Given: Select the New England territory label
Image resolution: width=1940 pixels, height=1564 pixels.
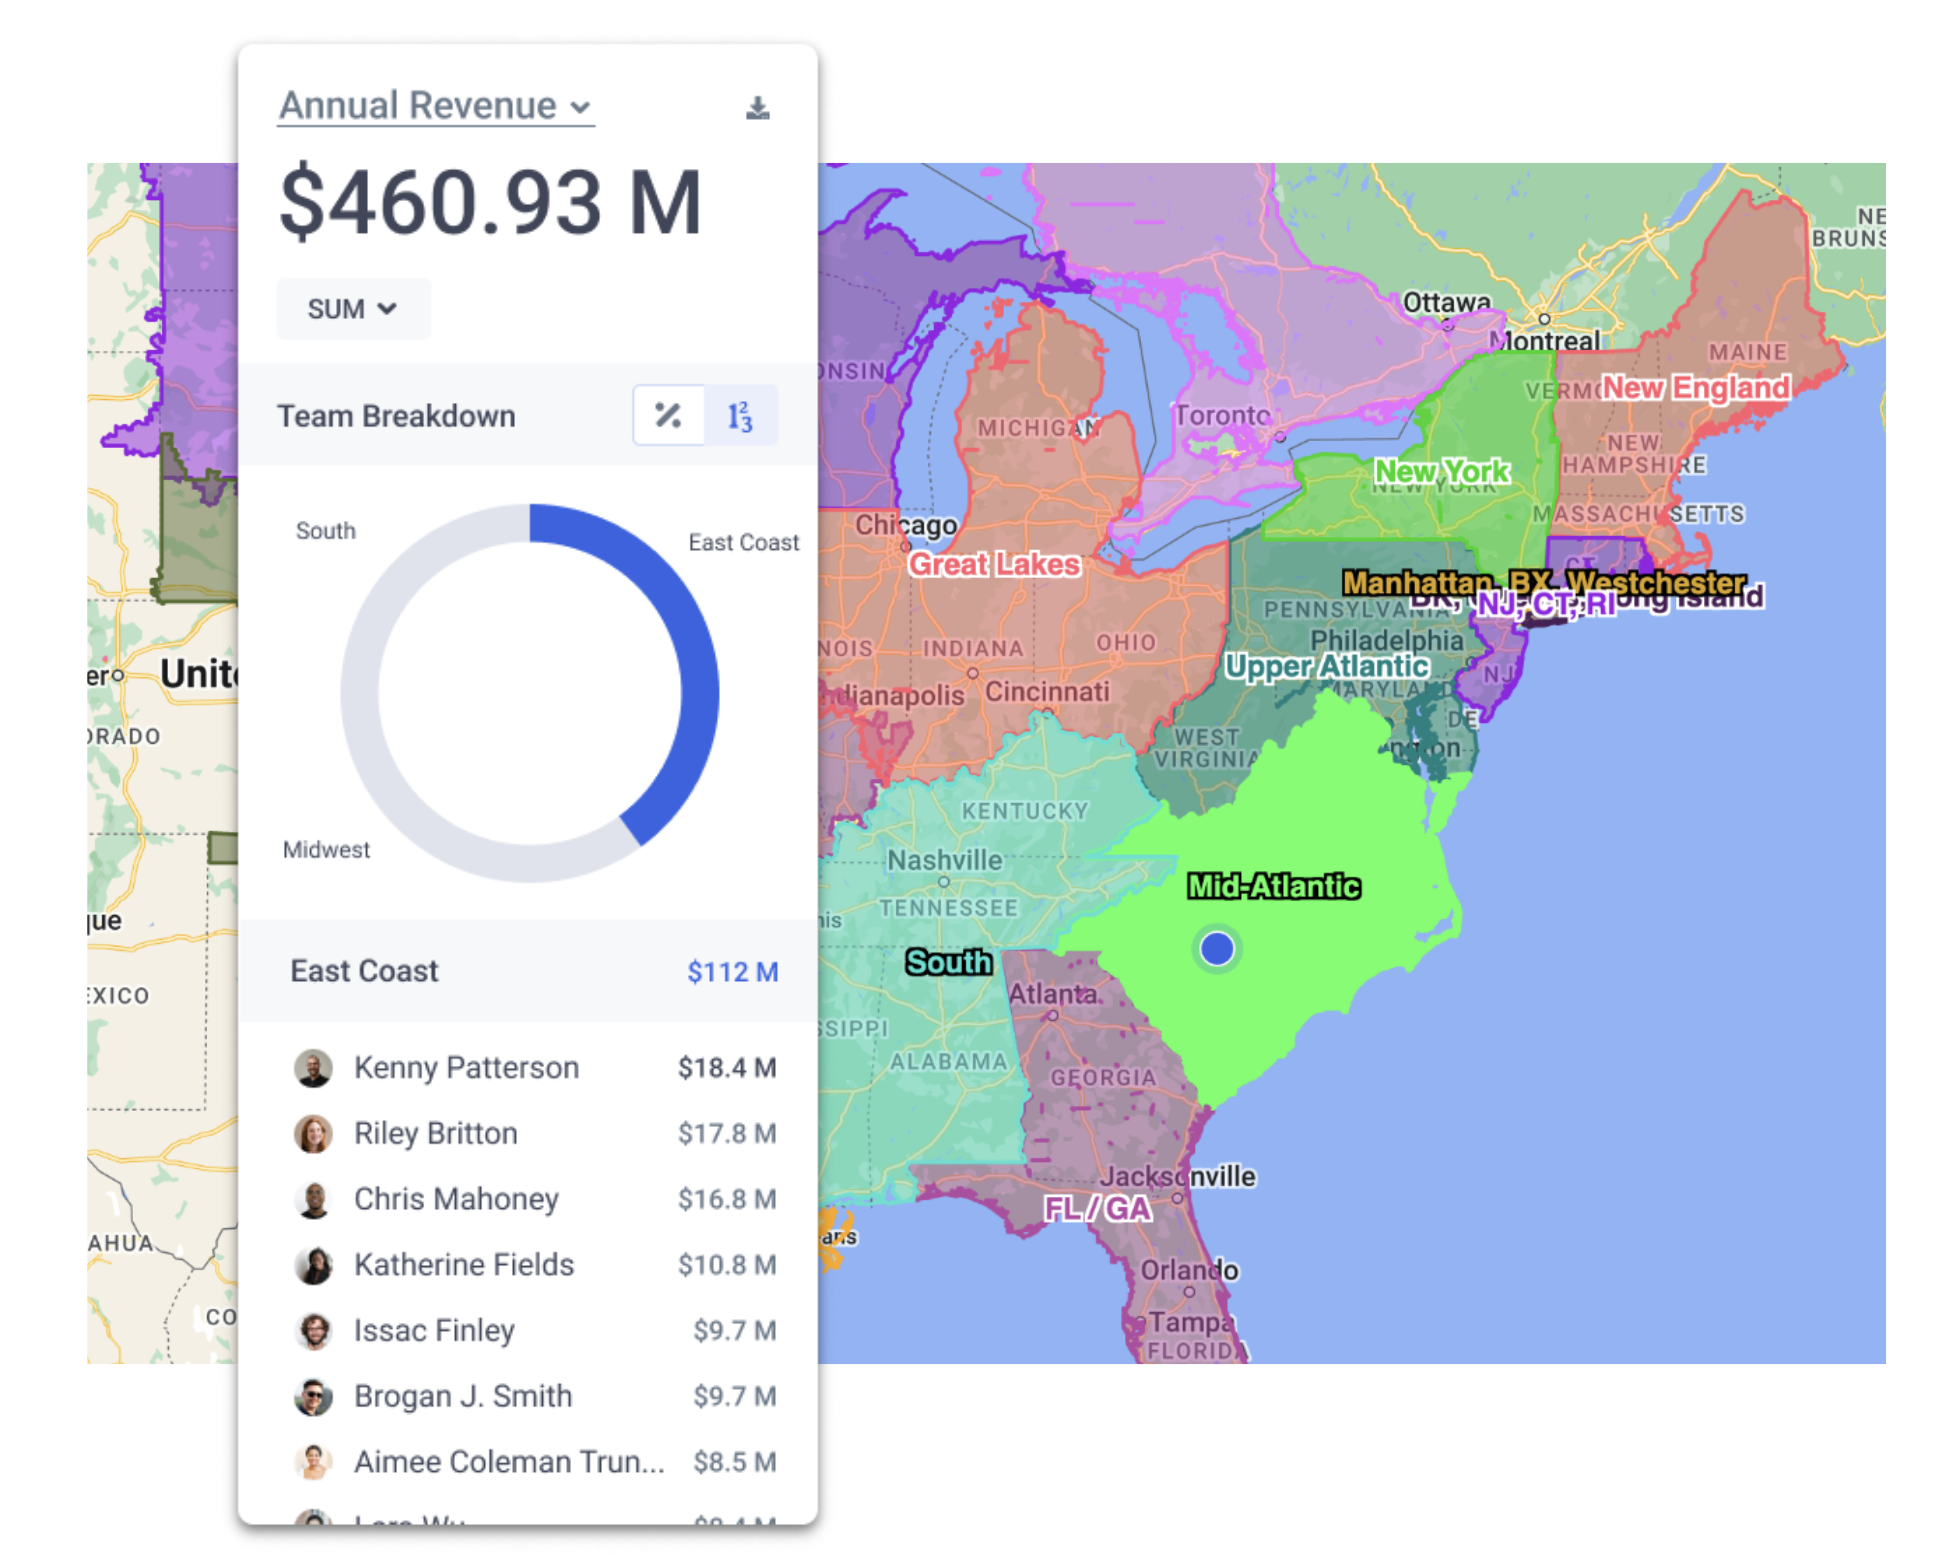Looking at the screenshot, I should 1696,388.
